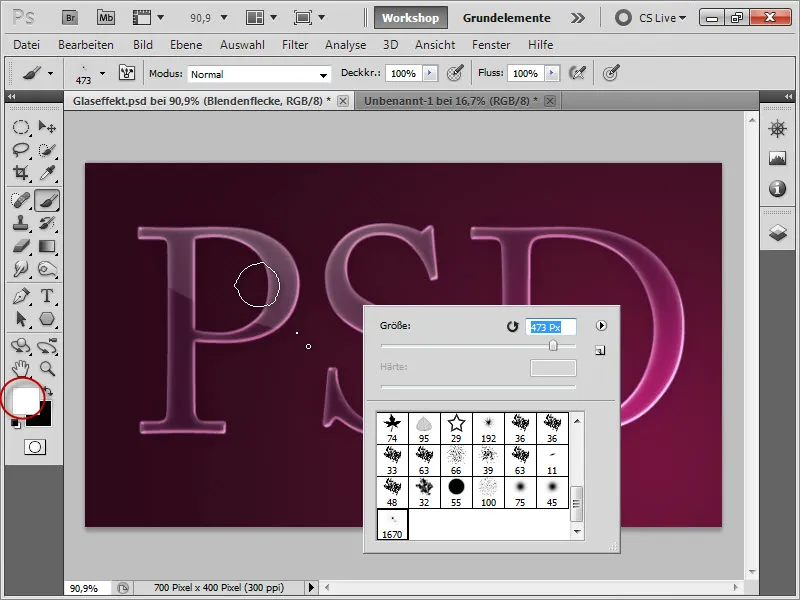The height and width of the screenshot is (600, 800).
Task: Open the Histogram panel icon
Action: point(777,159)
